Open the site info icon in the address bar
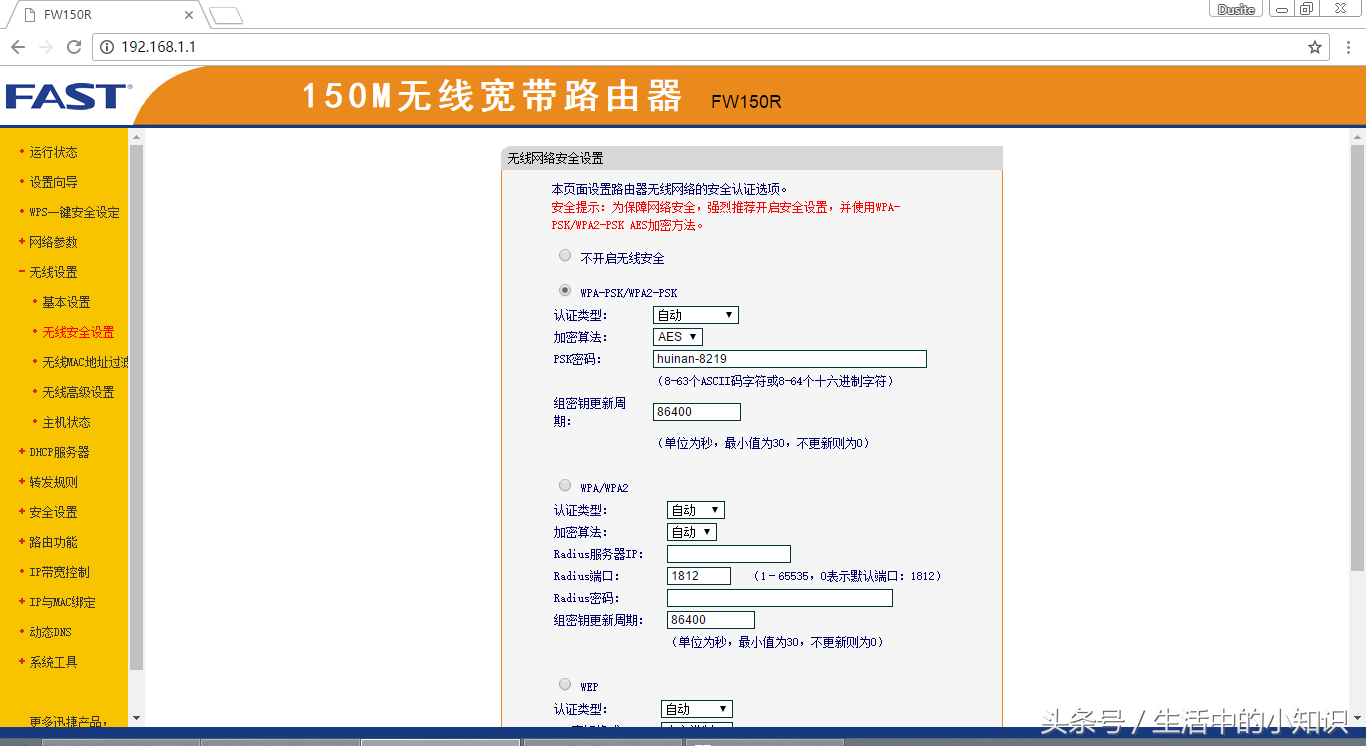The height and width of the screenshot is (746, 1366). 107,47
